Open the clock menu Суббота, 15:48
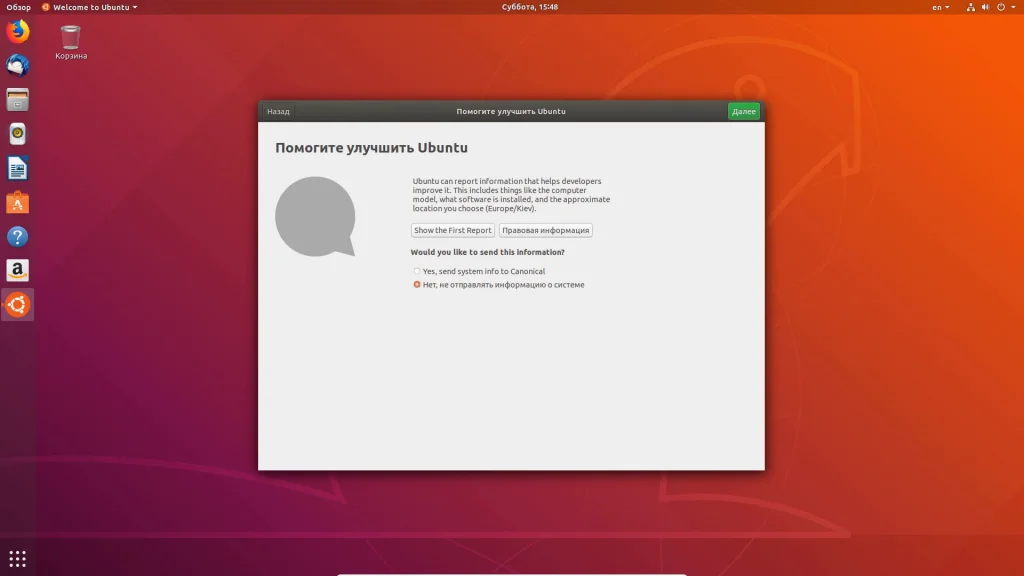The height and width of the screenshot is (576, 1024). pyautogui.click(x=530, y=7)
